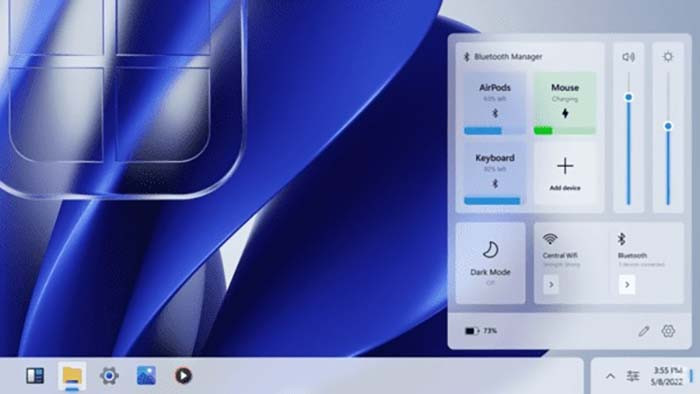Click the lightning charging icon on Mouse

565,113
